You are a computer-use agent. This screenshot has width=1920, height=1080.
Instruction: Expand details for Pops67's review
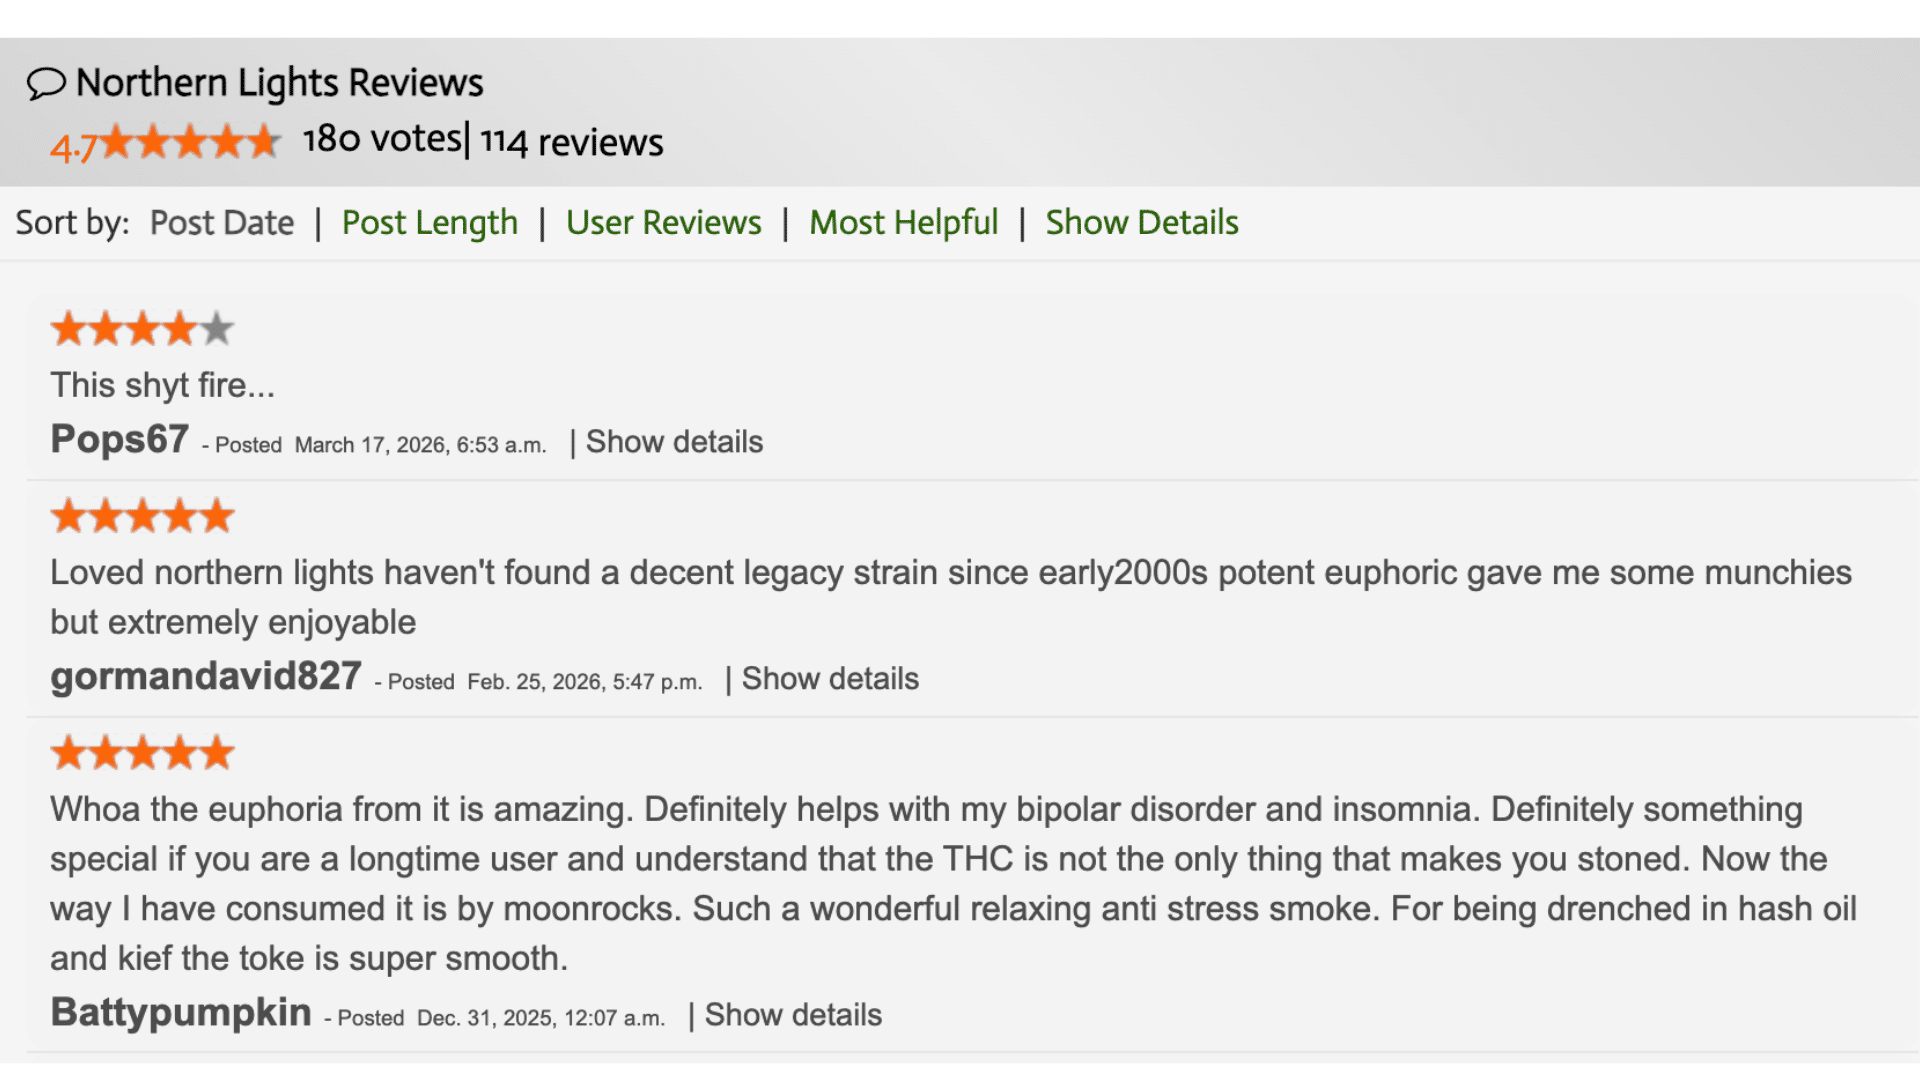pyautogui.click(x=673, y=441)
